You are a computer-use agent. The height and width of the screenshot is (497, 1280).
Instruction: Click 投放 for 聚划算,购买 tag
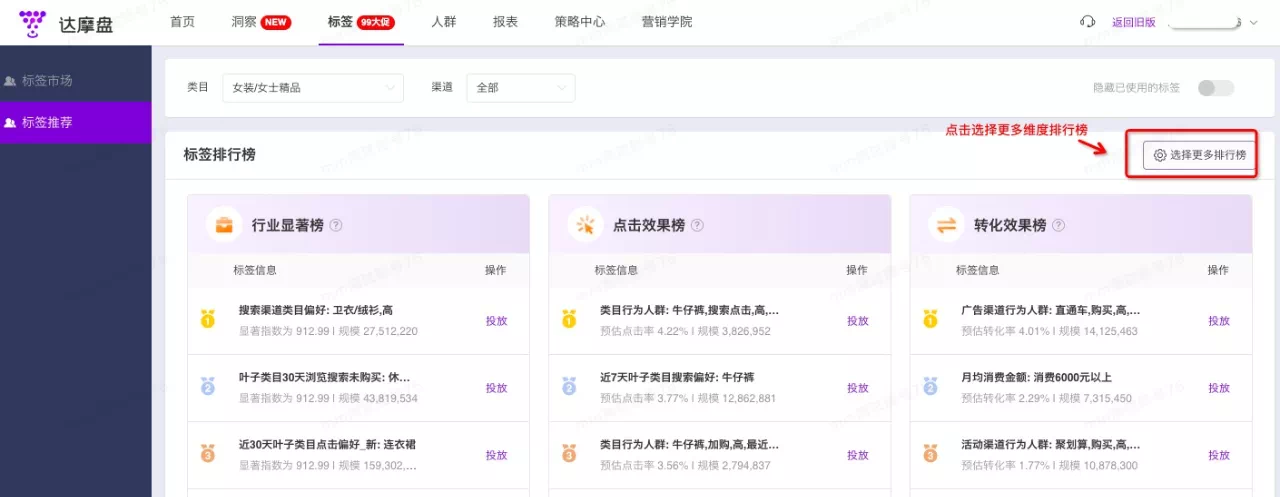click(1219, 455)
